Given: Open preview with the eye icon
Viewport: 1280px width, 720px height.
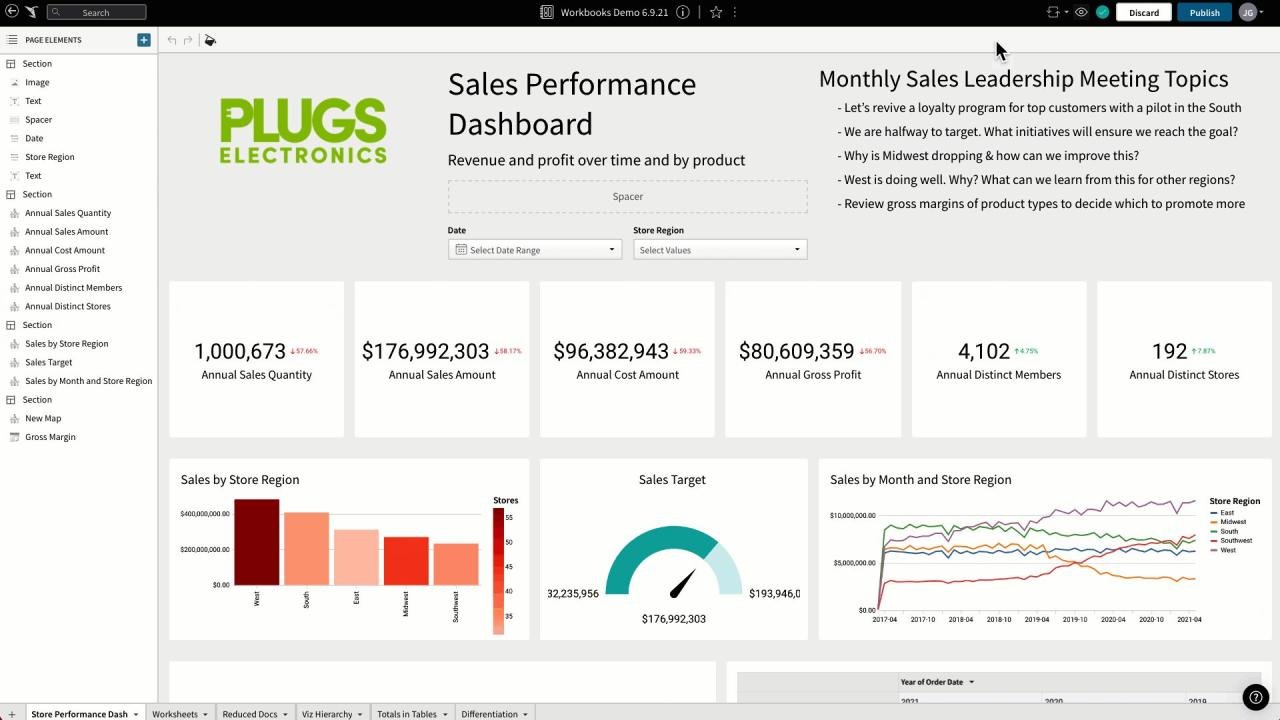Looking at the screenshot, I should 1079,12.
